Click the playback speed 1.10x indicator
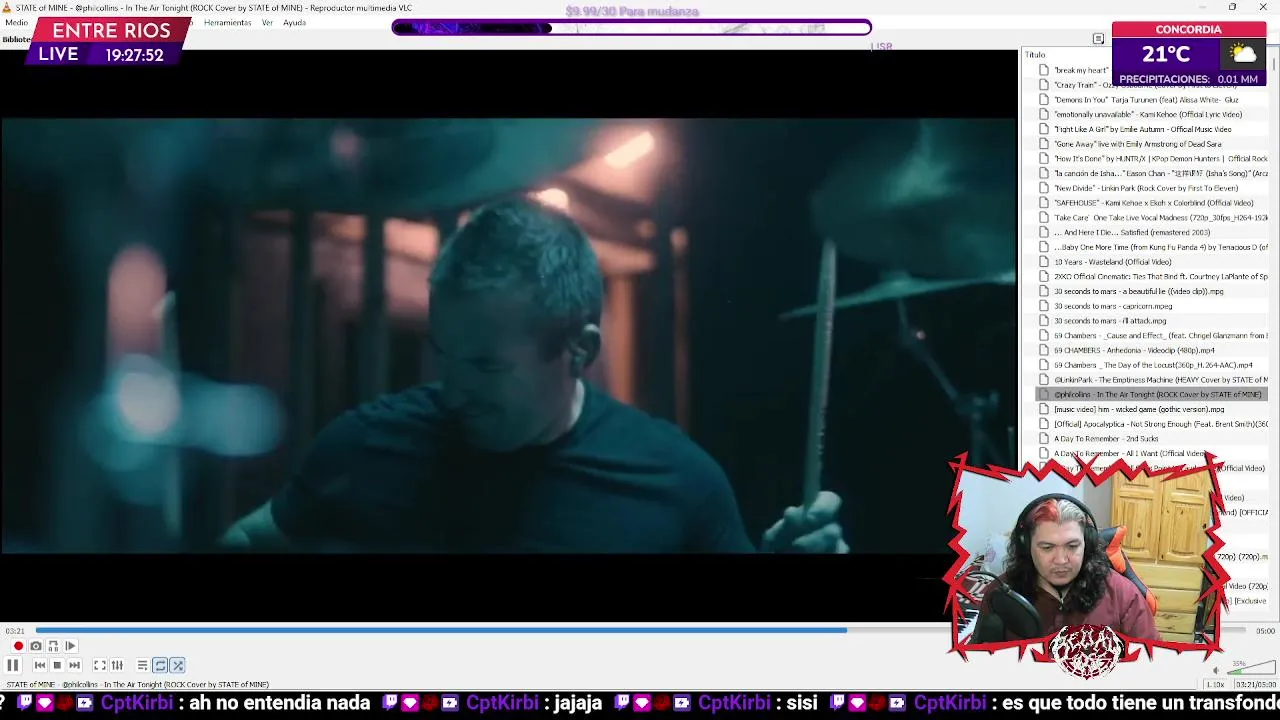The image size is (1280, 720). (1215, 685)
